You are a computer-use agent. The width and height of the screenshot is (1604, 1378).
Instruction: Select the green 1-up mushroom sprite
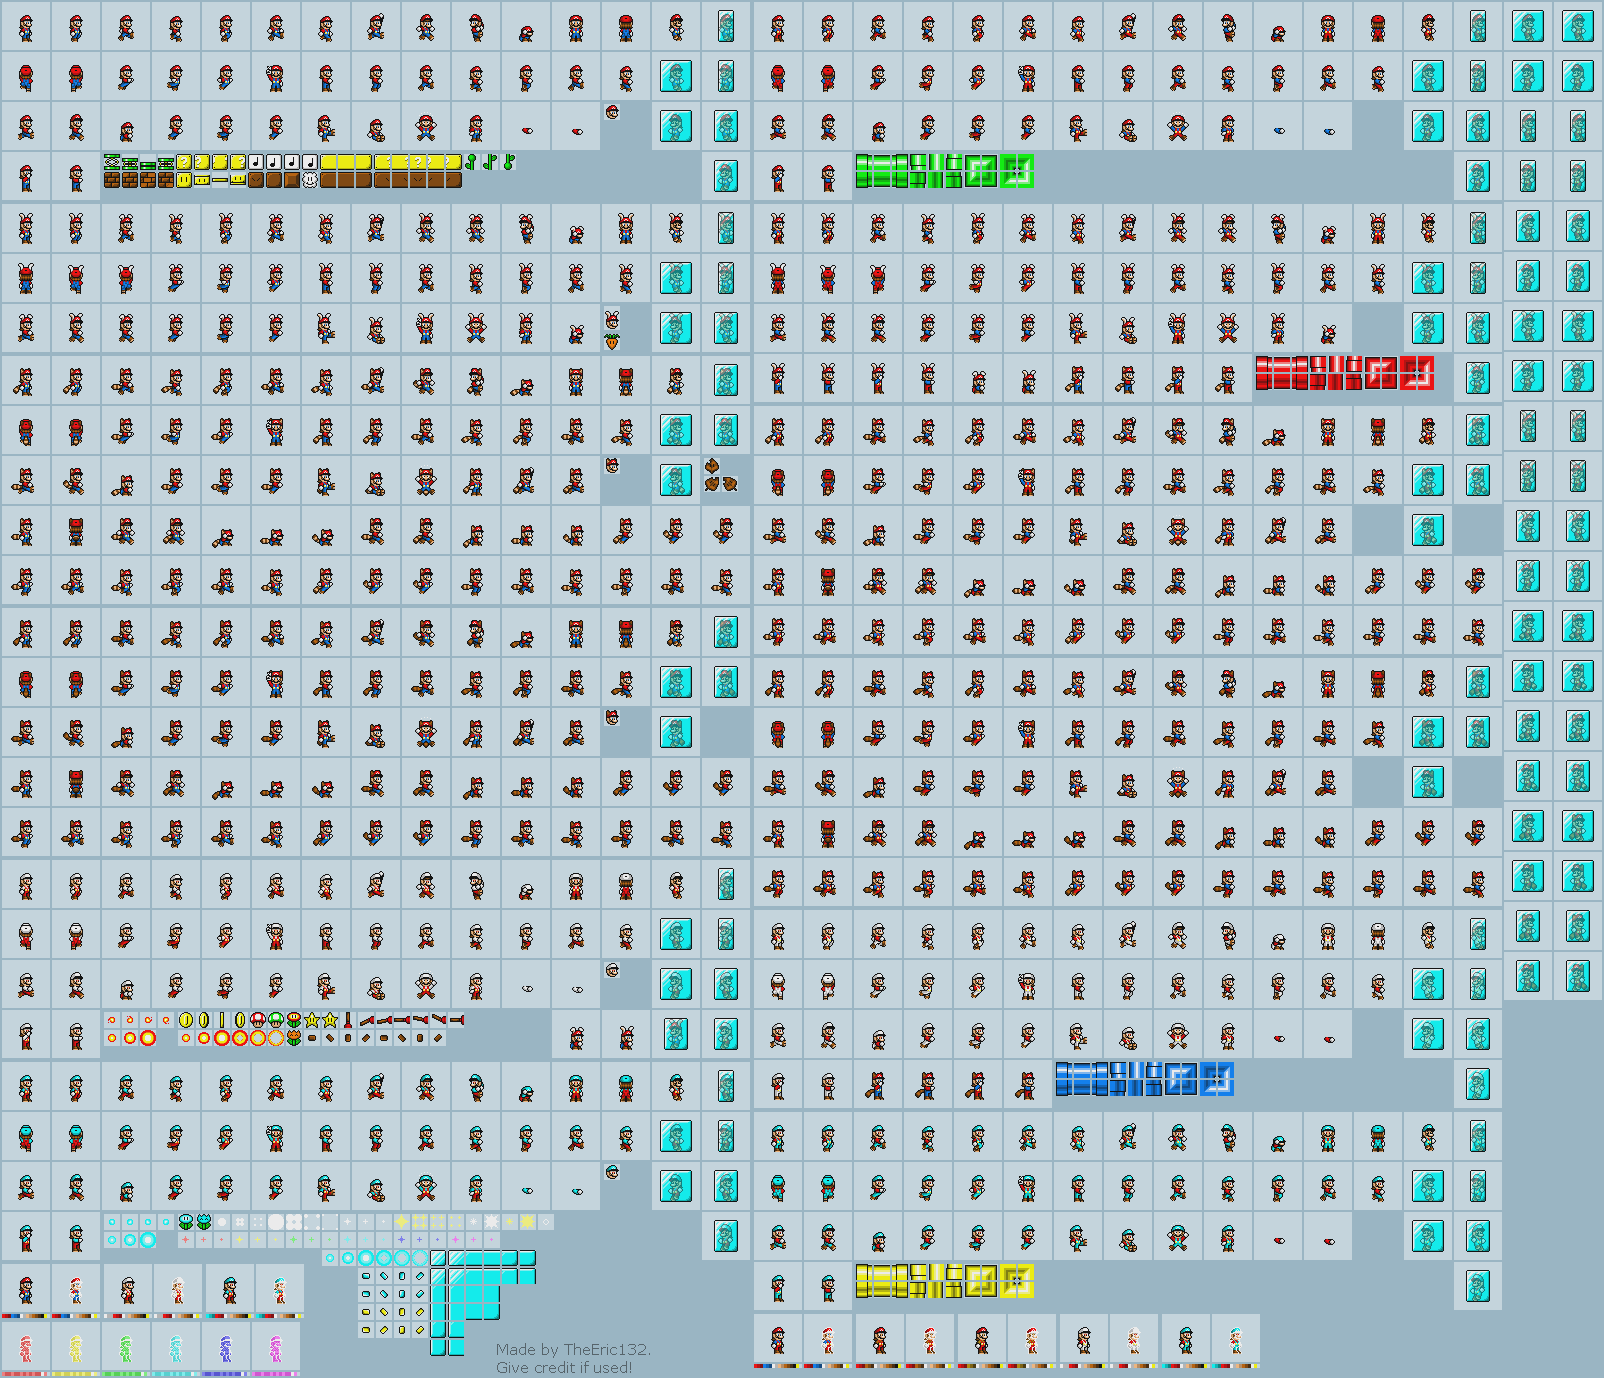[276, 1020]
